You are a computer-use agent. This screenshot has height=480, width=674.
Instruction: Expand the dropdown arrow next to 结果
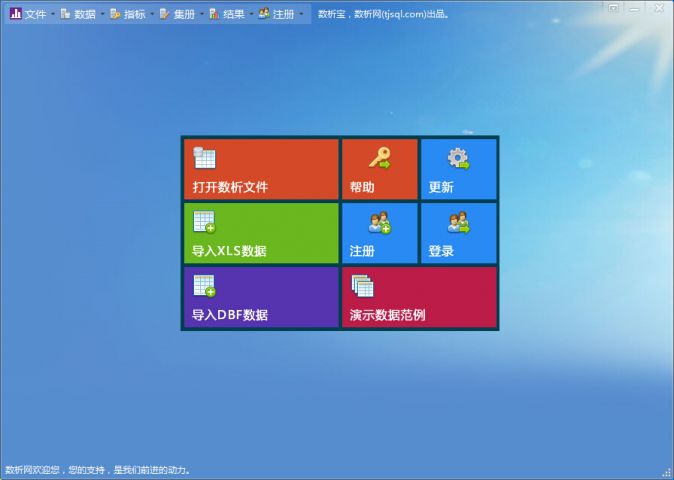251,14
